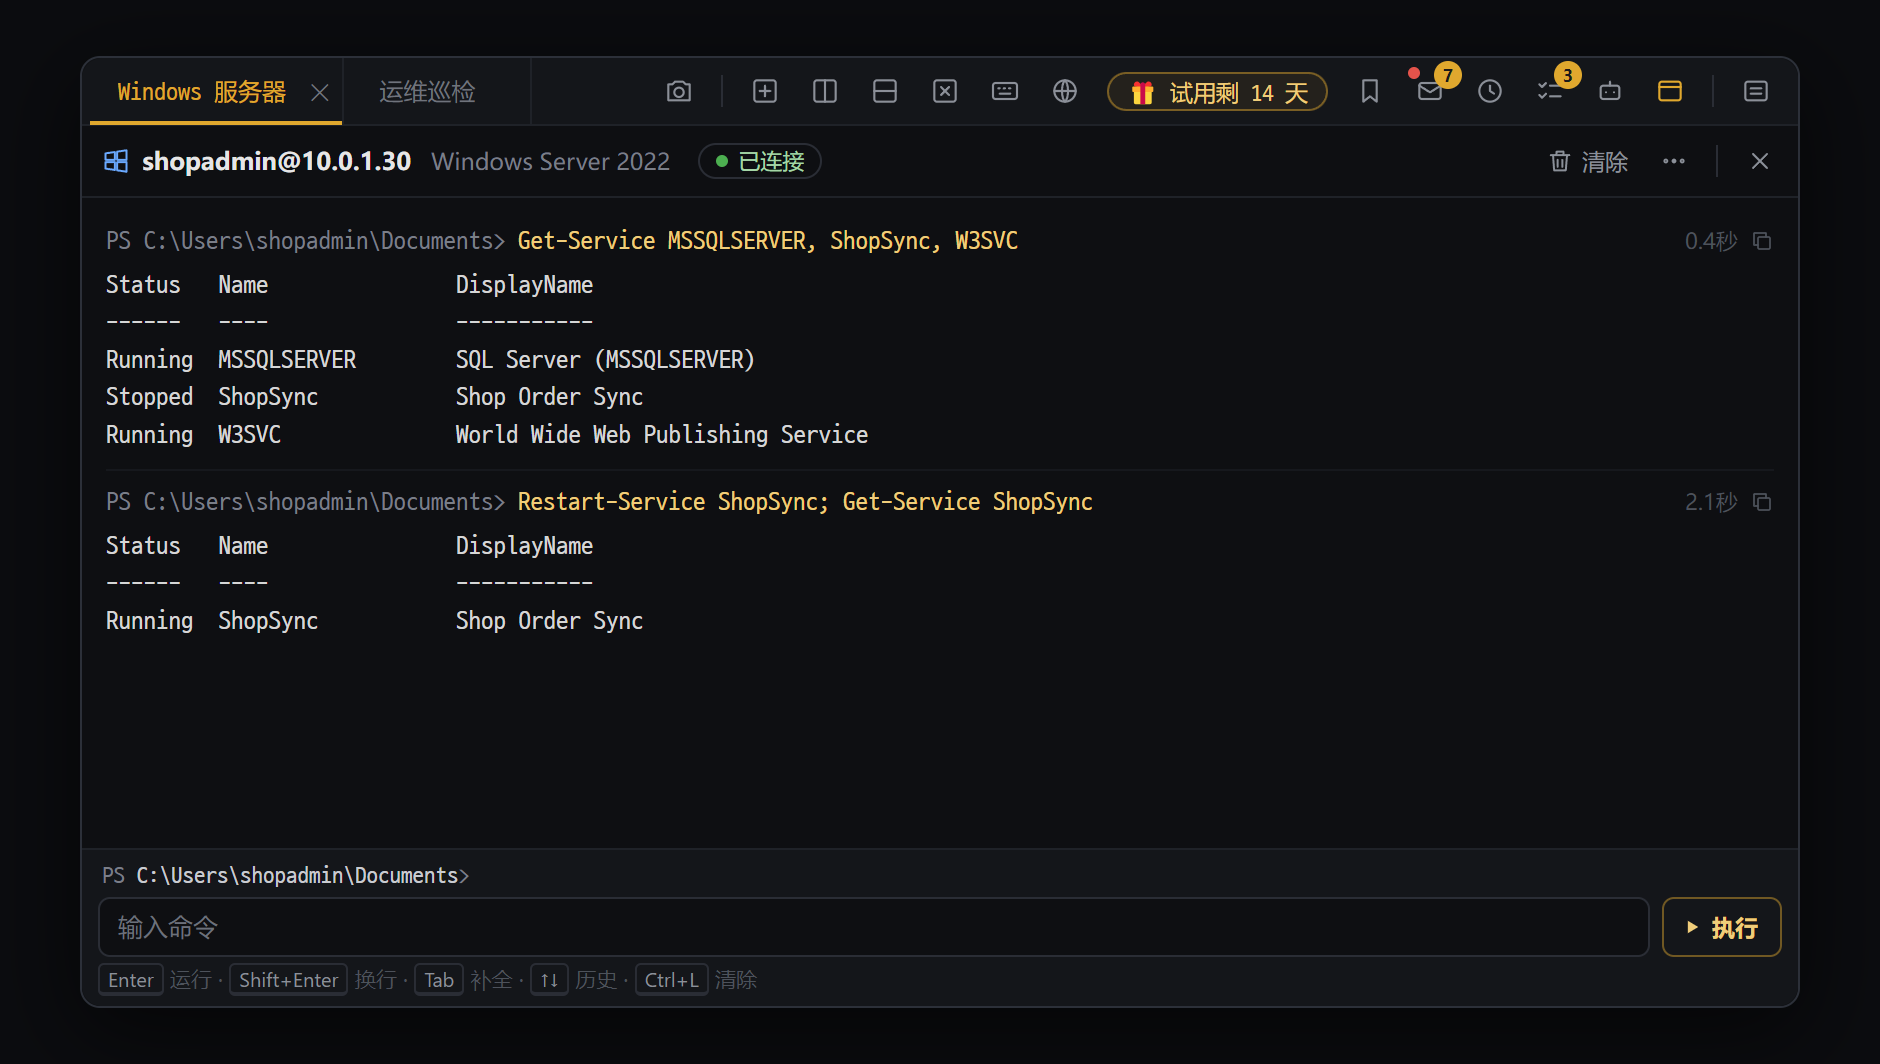Click the 已连接 connection status badge
The width and height of the screenshot is (1880, 1064).
coord(760,161)
